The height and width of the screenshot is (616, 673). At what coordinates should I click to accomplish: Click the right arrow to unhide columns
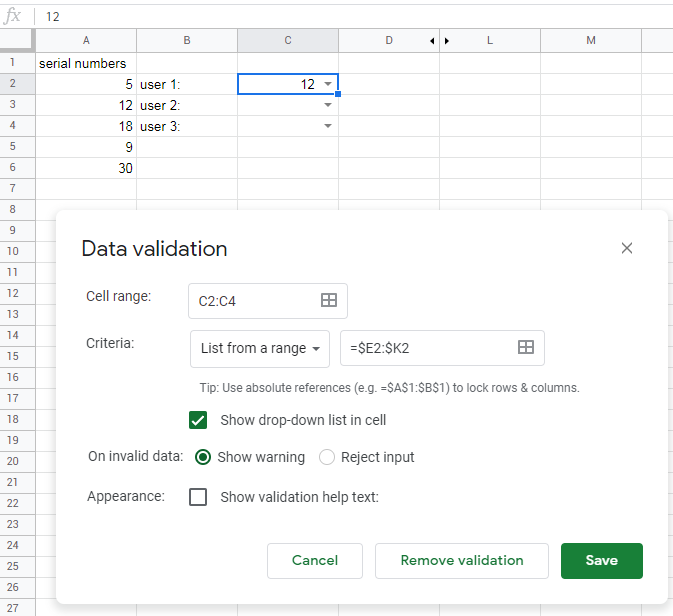click(x=447, y=41)
